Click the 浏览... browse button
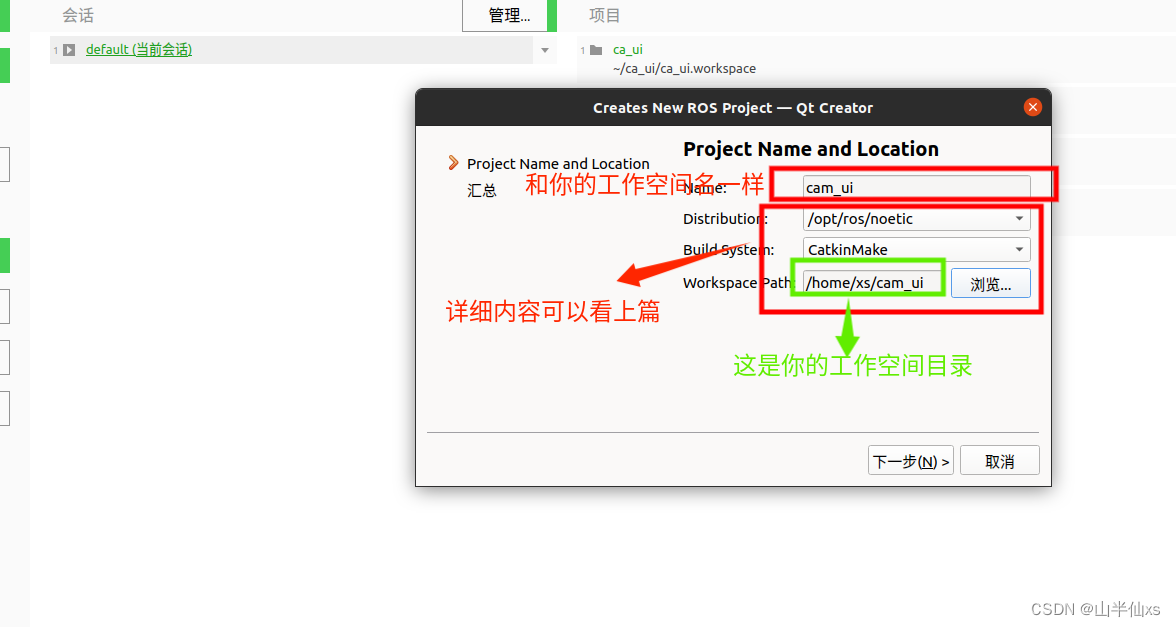1176x627 pixels. [991, 284]
